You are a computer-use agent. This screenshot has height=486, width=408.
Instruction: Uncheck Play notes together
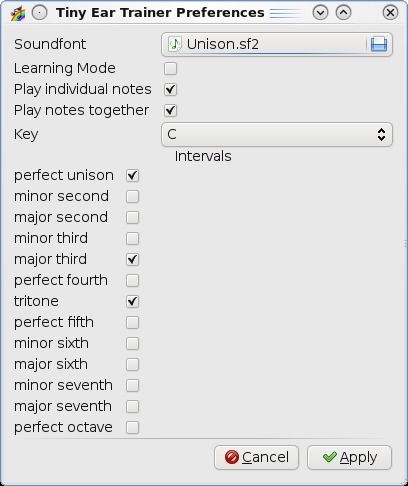(x=170, y=110)
